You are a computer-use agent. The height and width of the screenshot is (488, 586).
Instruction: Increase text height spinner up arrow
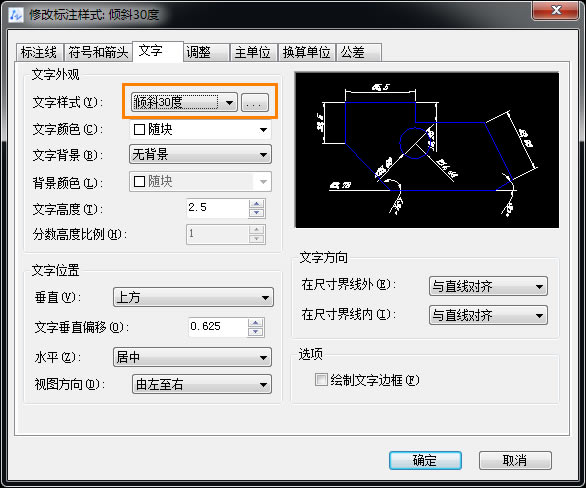tap(256, 204)
